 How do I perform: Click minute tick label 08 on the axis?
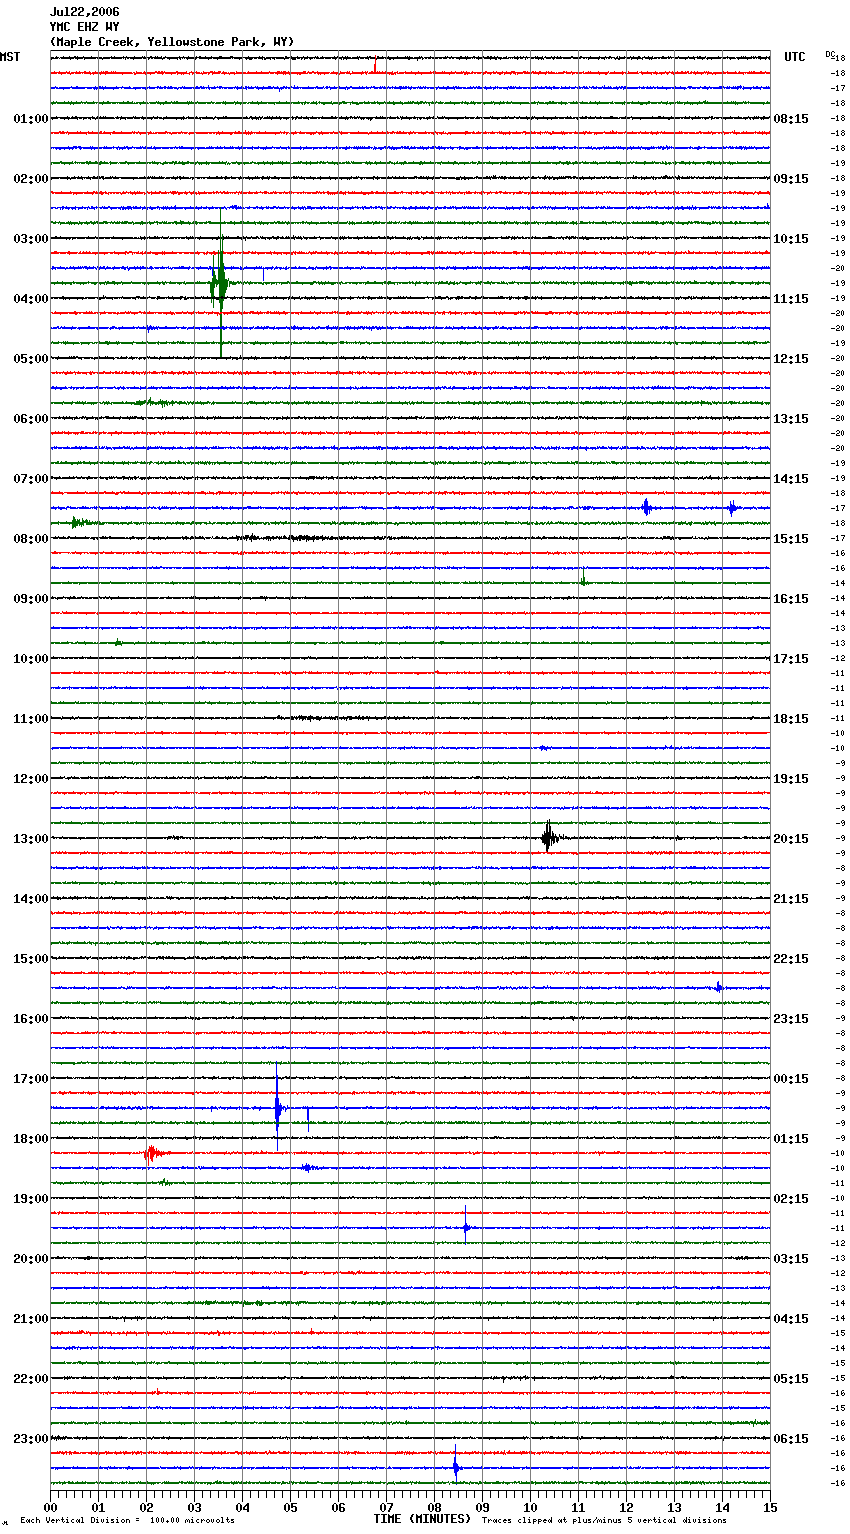coord(435,1507)
